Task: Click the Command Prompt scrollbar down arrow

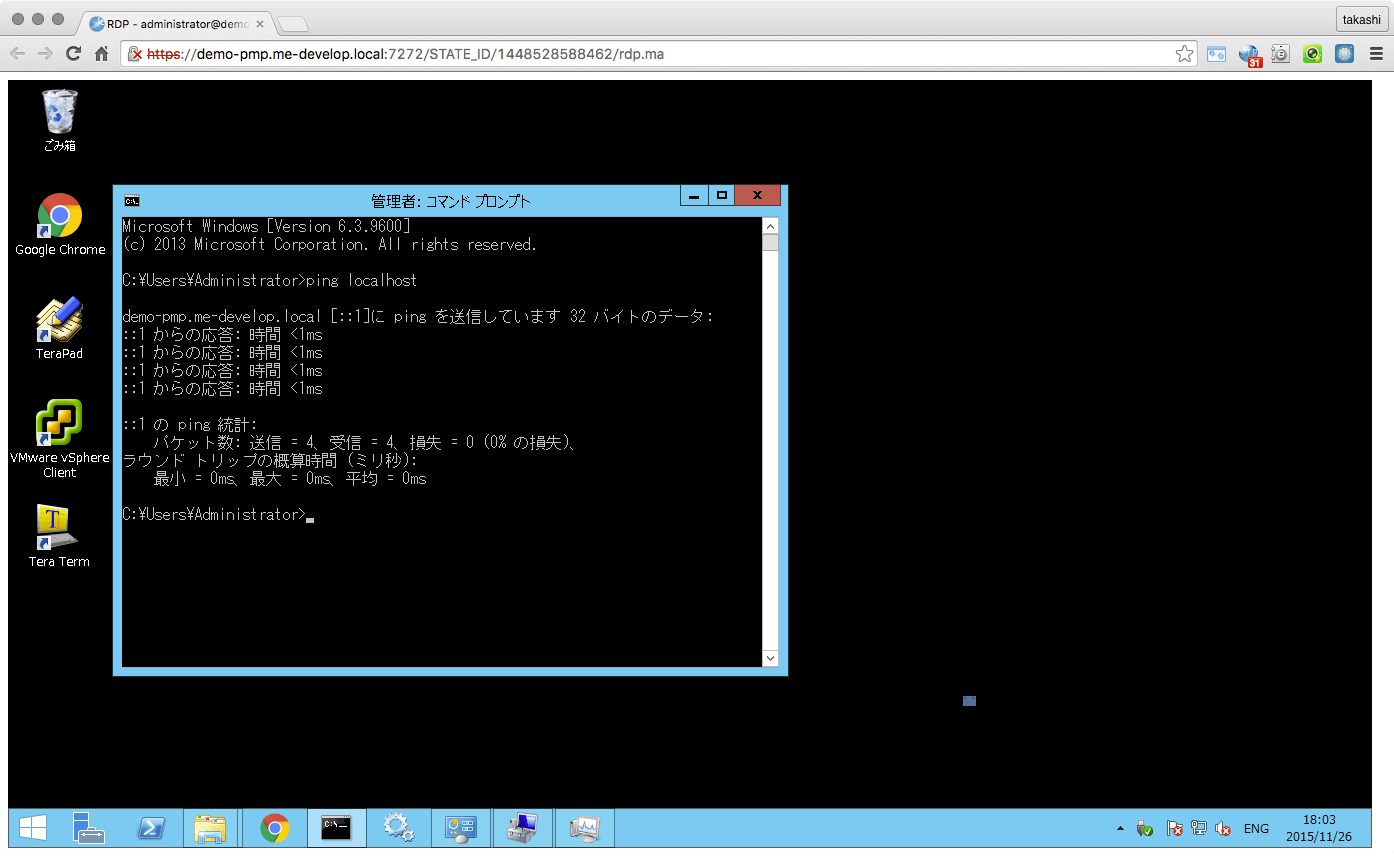Action: point(770,658)
